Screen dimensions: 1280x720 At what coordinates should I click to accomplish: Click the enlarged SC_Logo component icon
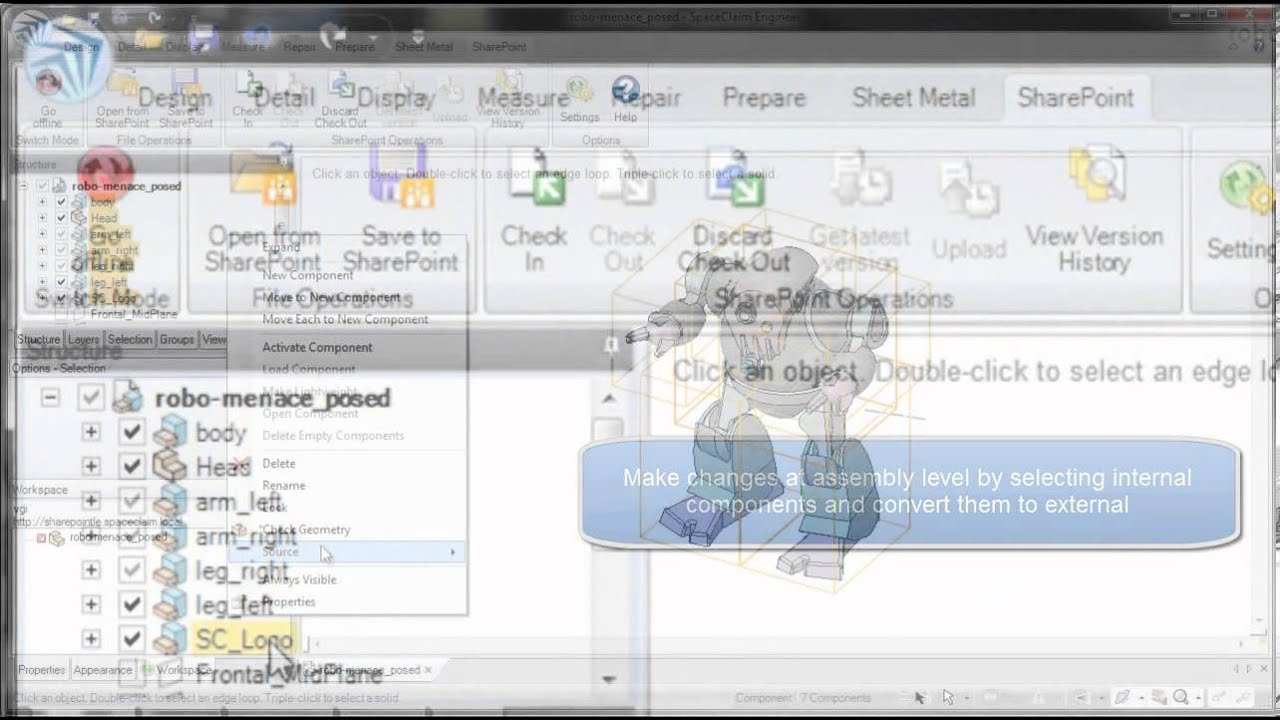pos(169,637)
